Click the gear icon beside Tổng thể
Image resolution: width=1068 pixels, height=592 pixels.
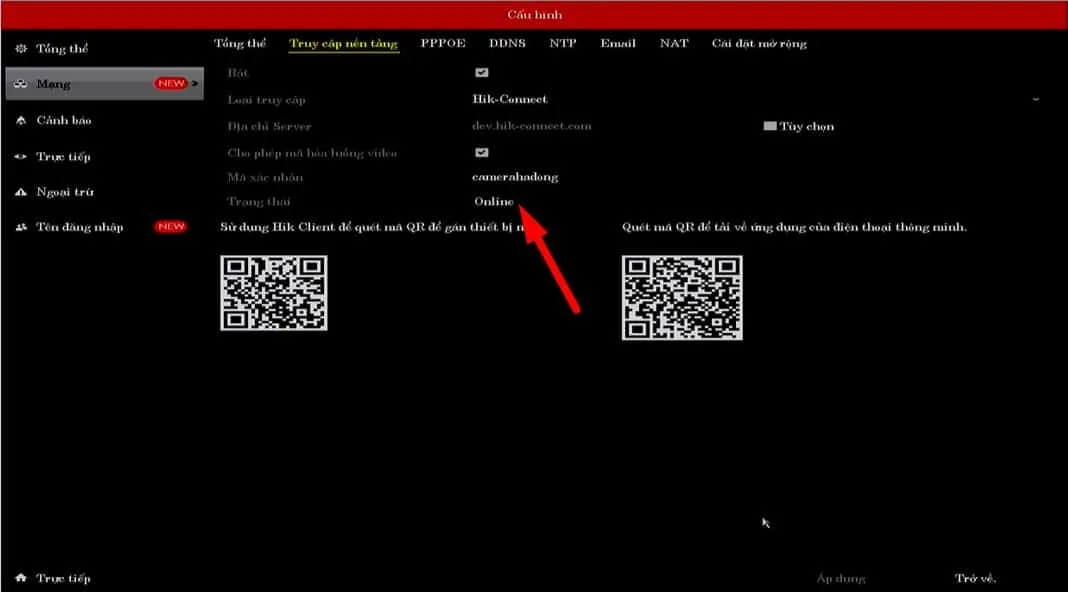pyautogui.click(x=21, y=48)
